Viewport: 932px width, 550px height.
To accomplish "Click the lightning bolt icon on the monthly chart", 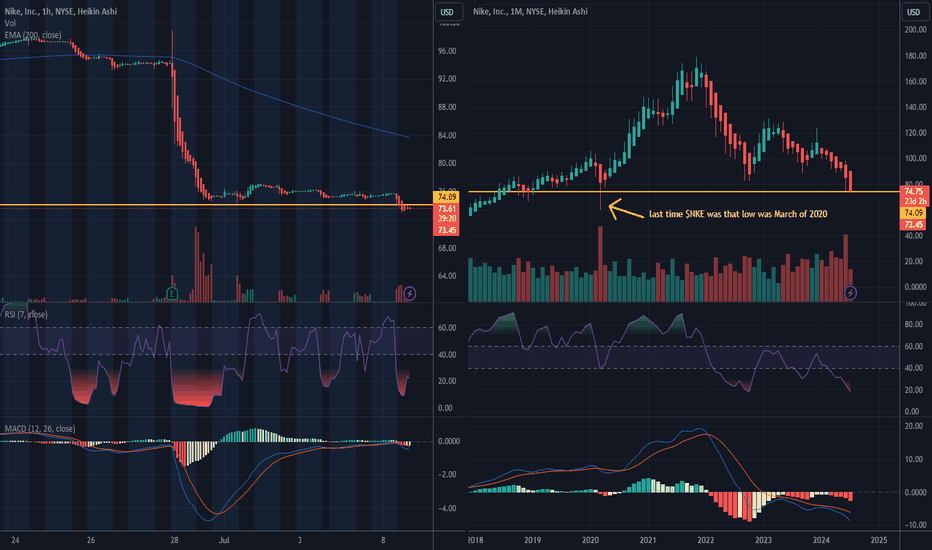I will click(x=851, y=293).
